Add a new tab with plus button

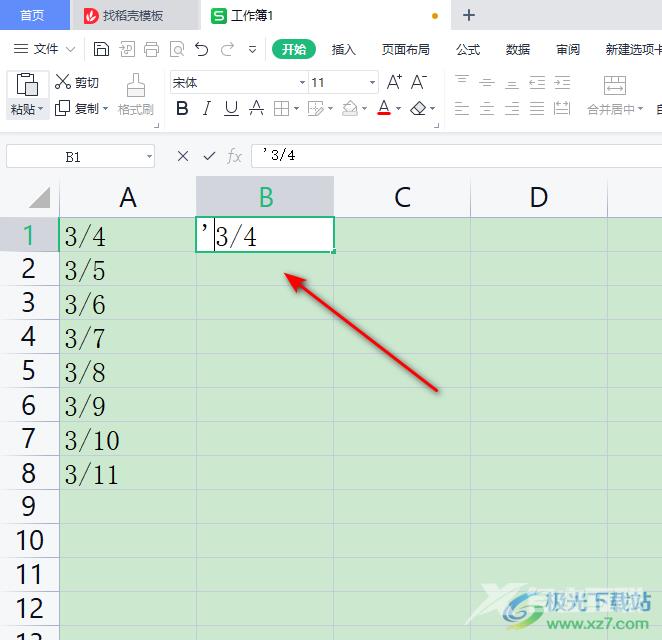[x=469, y=15]
